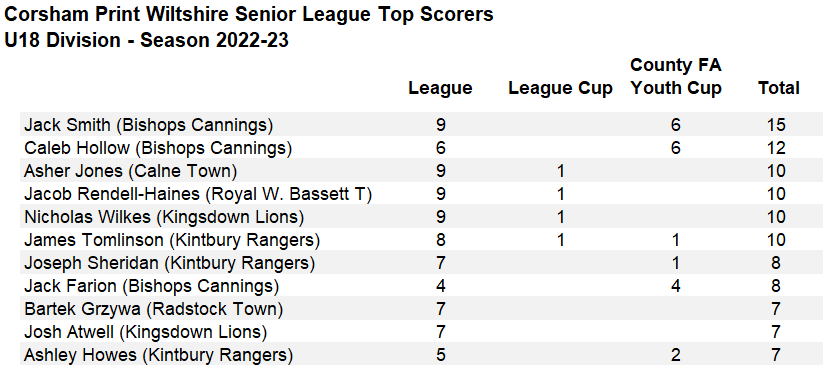The height and width of the screenshot is (366, 823).
Task: Click Jack Smith's total of 15
Action: pyautogui.click(x=776, y=125)
